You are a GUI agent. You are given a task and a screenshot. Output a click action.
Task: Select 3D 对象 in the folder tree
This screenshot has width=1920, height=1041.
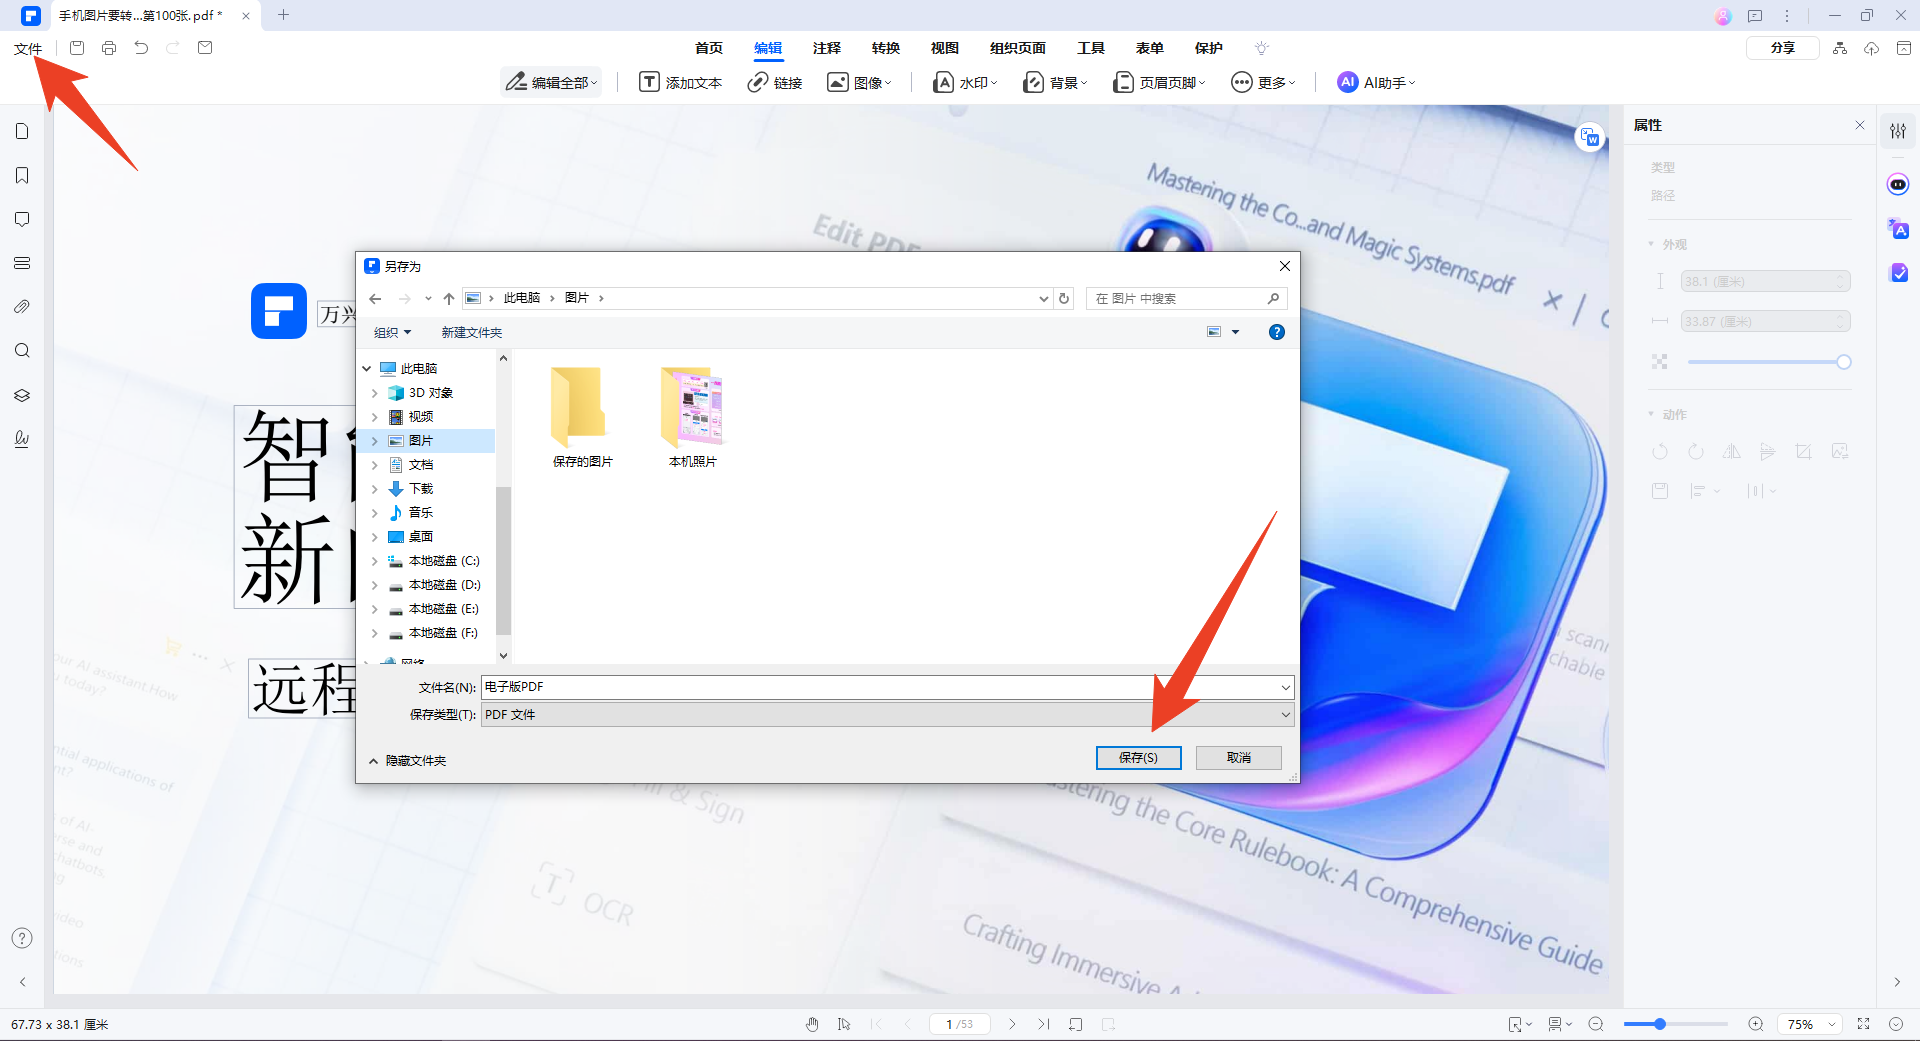pos(431,393)
